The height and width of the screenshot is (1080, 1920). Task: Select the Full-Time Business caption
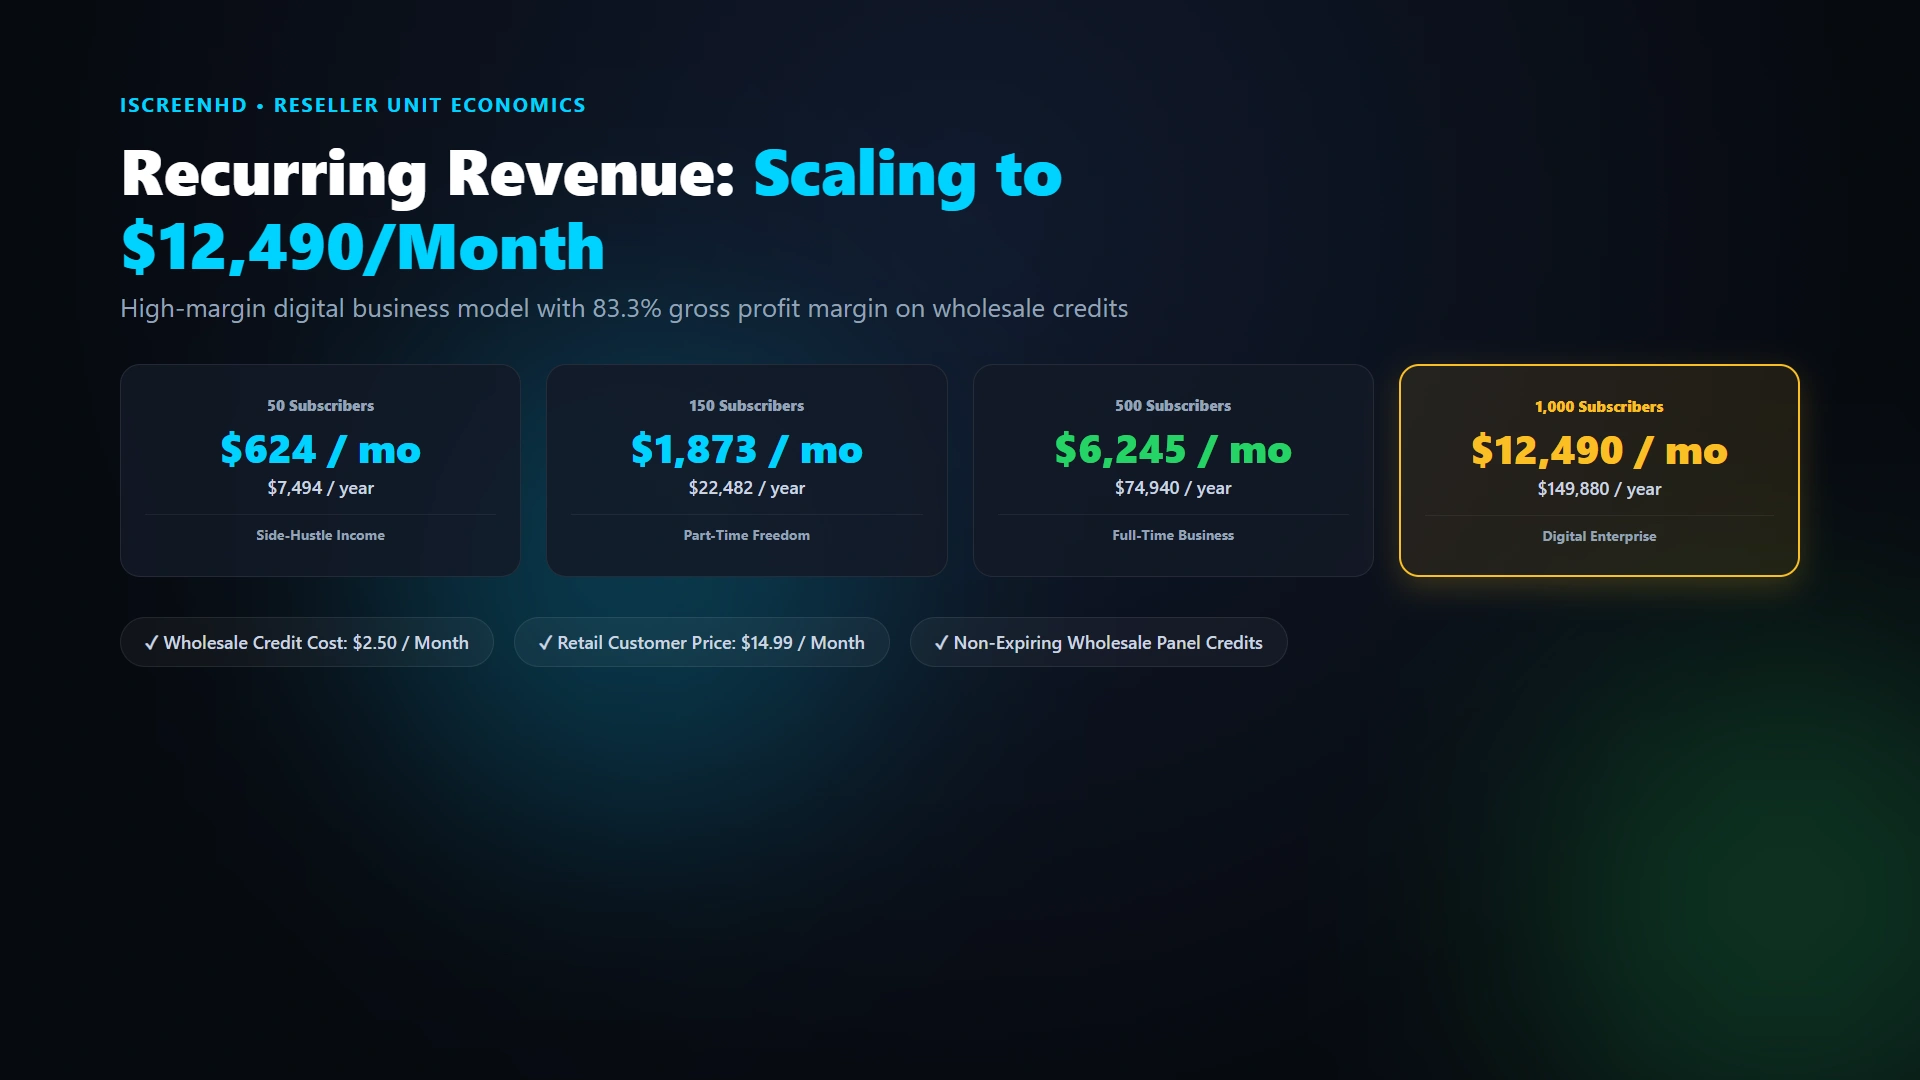1173,535
